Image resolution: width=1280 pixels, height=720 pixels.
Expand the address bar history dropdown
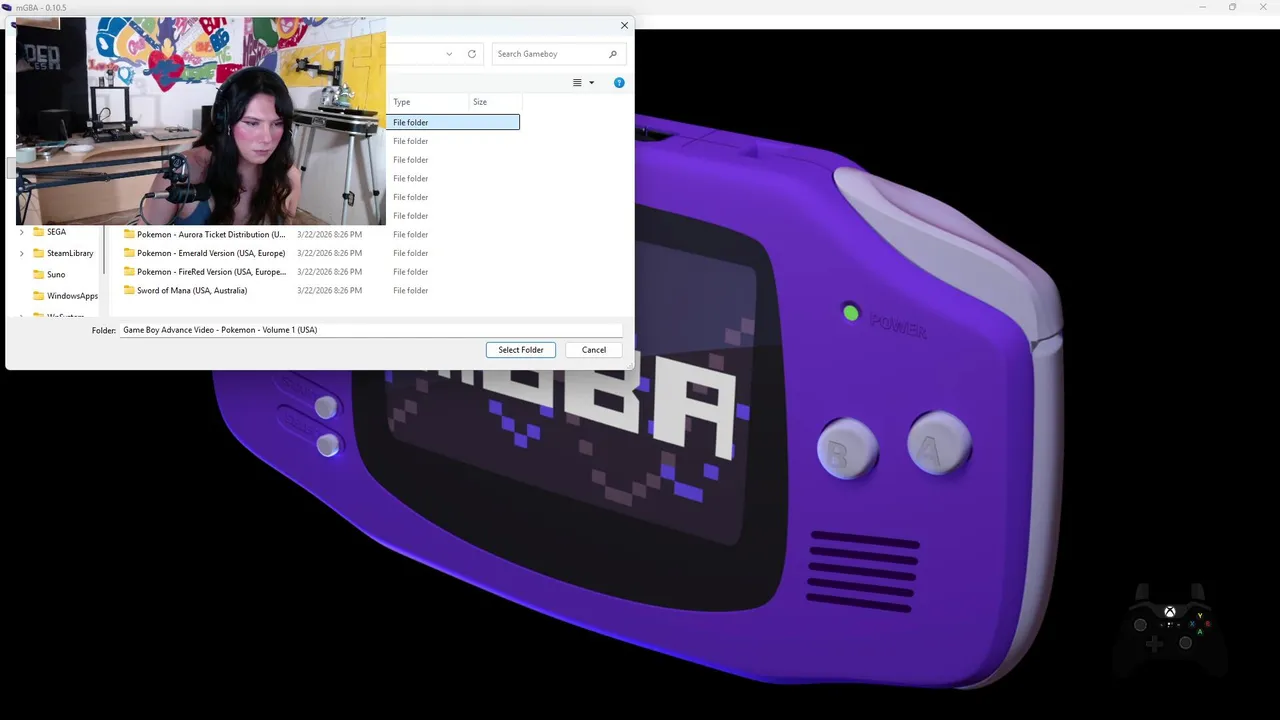tap(449, 54)
